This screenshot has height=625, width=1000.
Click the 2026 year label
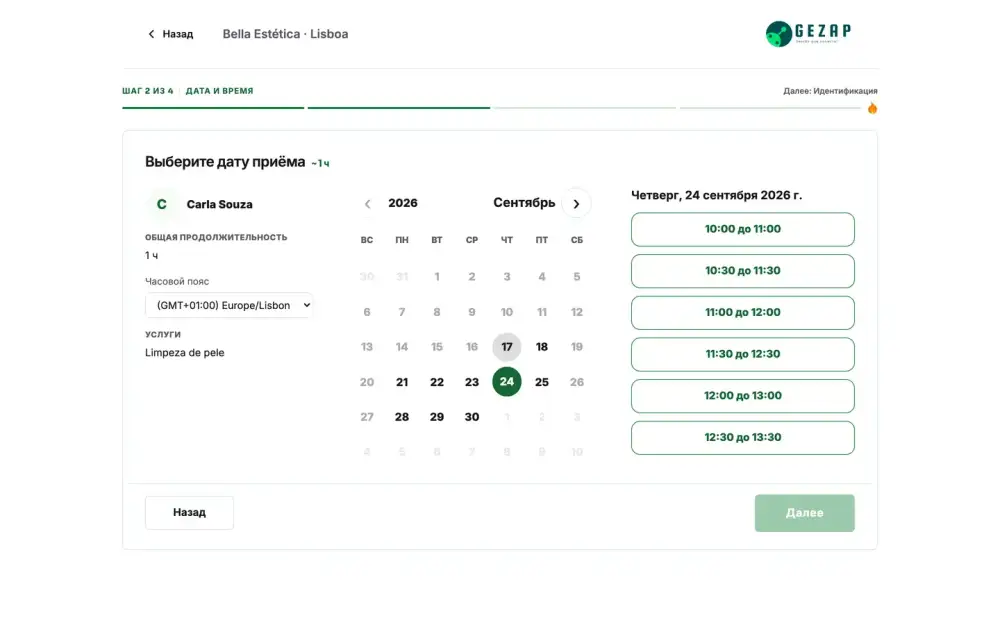click(x=402, y=203)
